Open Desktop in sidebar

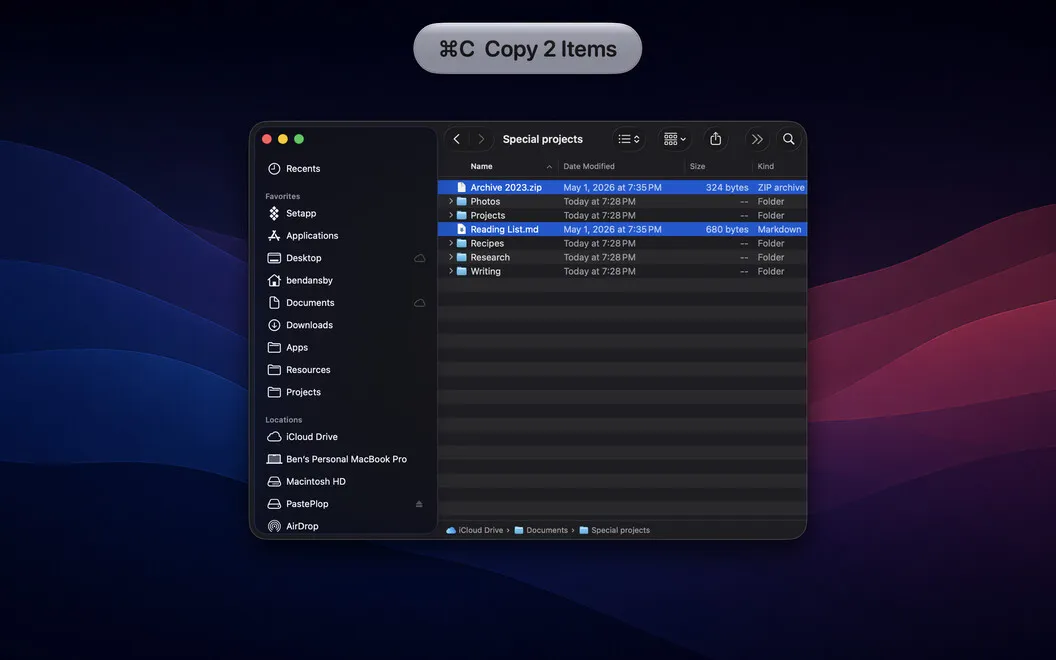pyautogui.click(x=303, y=257)
